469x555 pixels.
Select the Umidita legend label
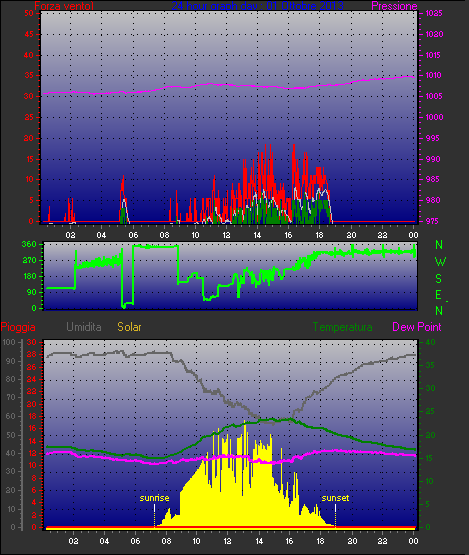coord(84,327)
